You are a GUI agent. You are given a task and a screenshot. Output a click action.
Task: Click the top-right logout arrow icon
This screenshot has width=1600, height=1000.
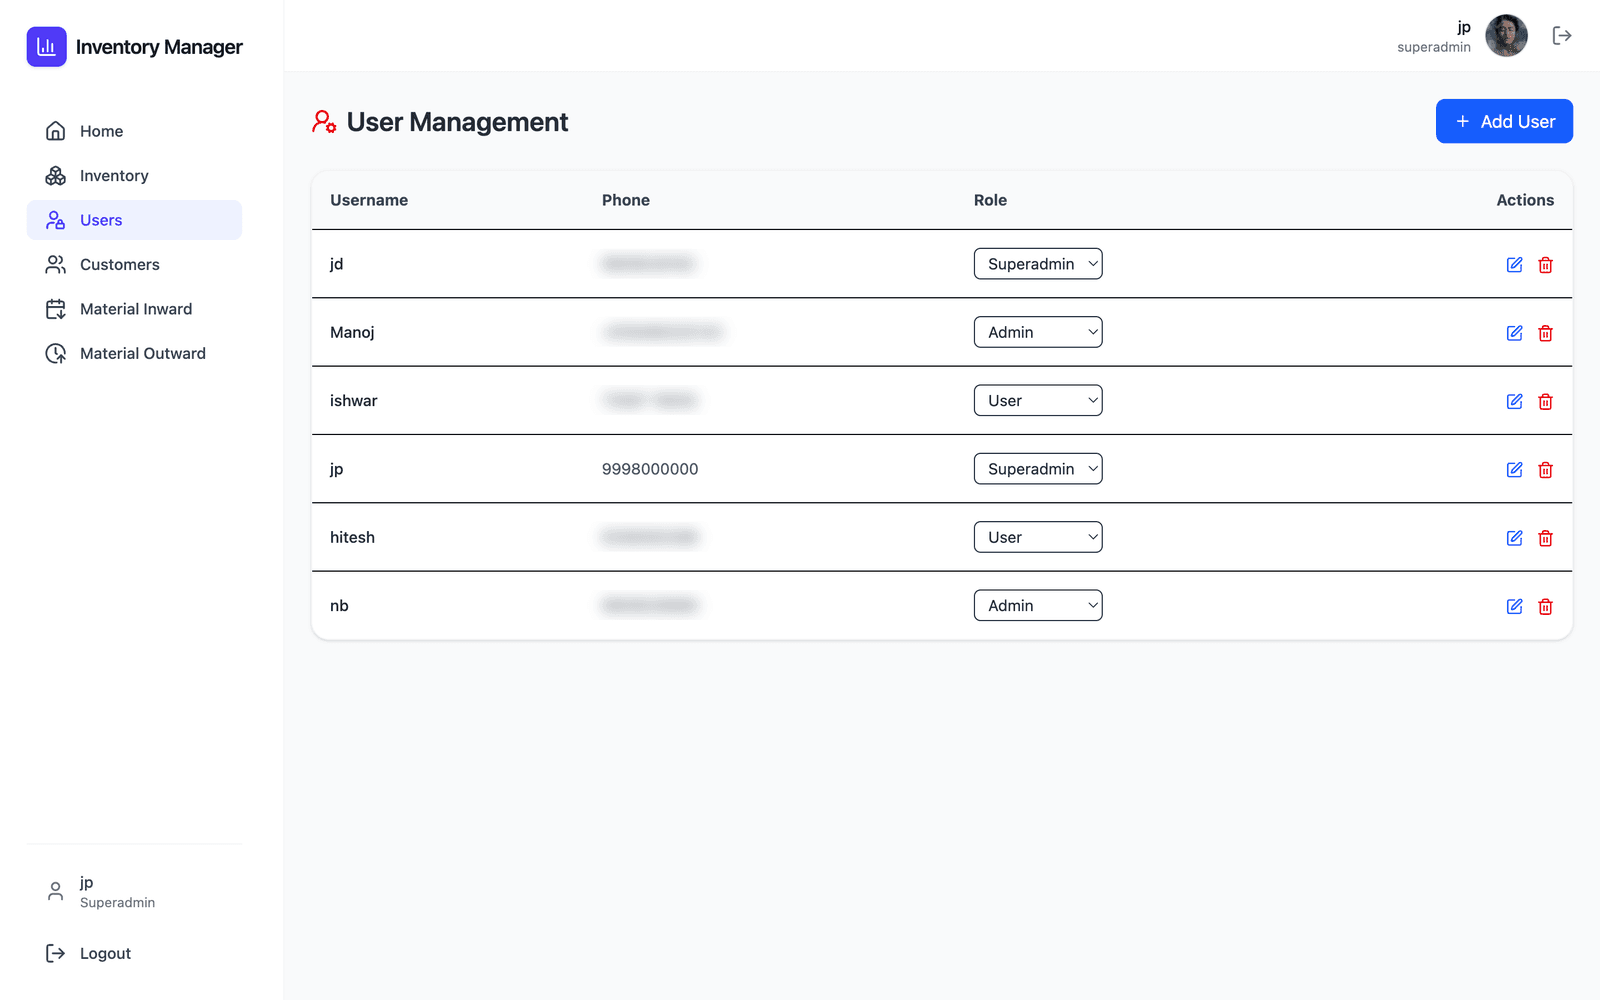click(x=1562, y=36)
